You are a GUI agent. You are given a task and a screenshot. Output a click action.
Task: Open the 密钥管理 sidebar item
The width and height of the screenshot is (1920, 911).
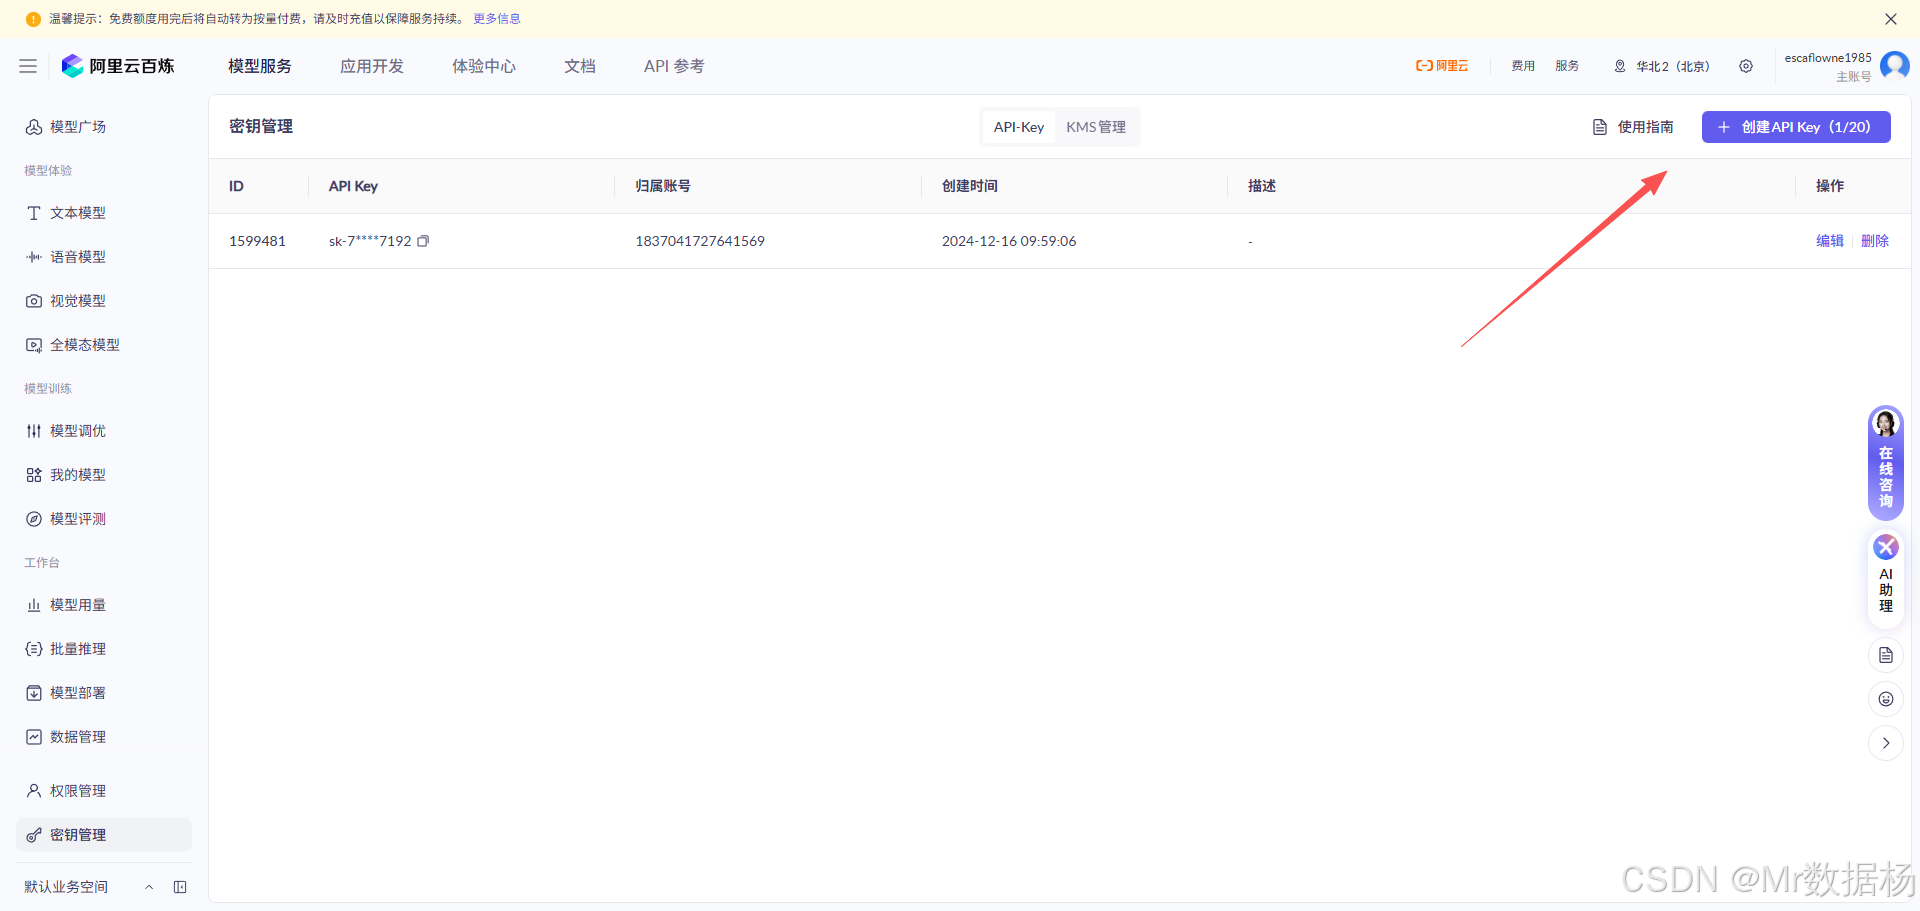79,834
